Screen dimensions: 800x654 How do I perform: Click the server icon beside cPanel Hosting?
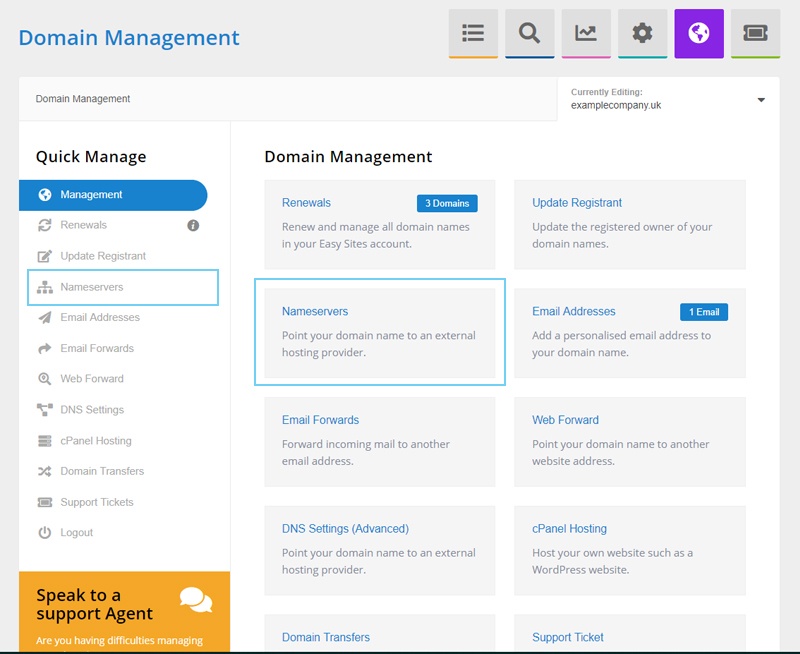pyautogui.click(x=45, y=441)
